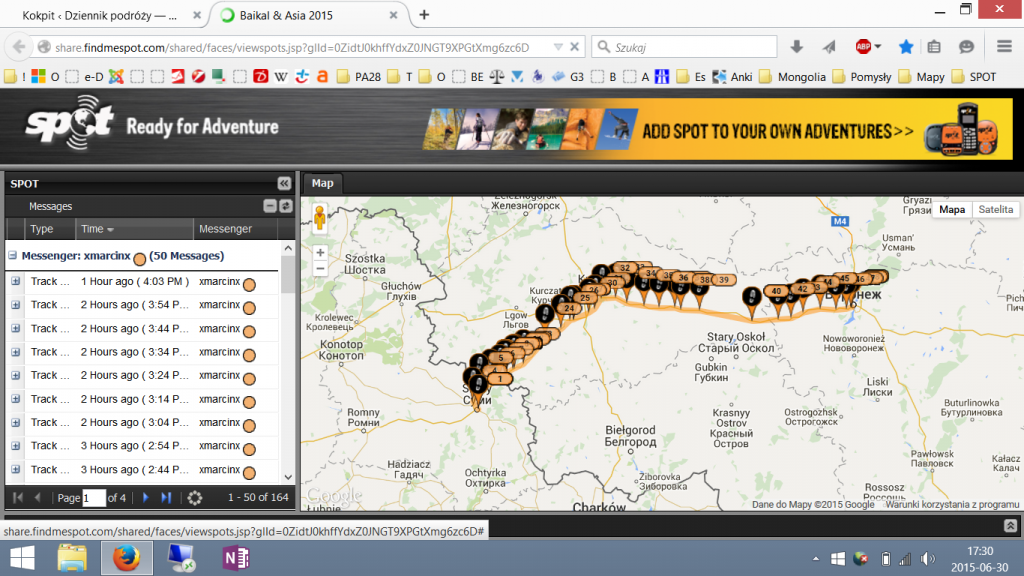Expand the 4:03 PM track message
Screen dimensions: 1024x576
16,281
